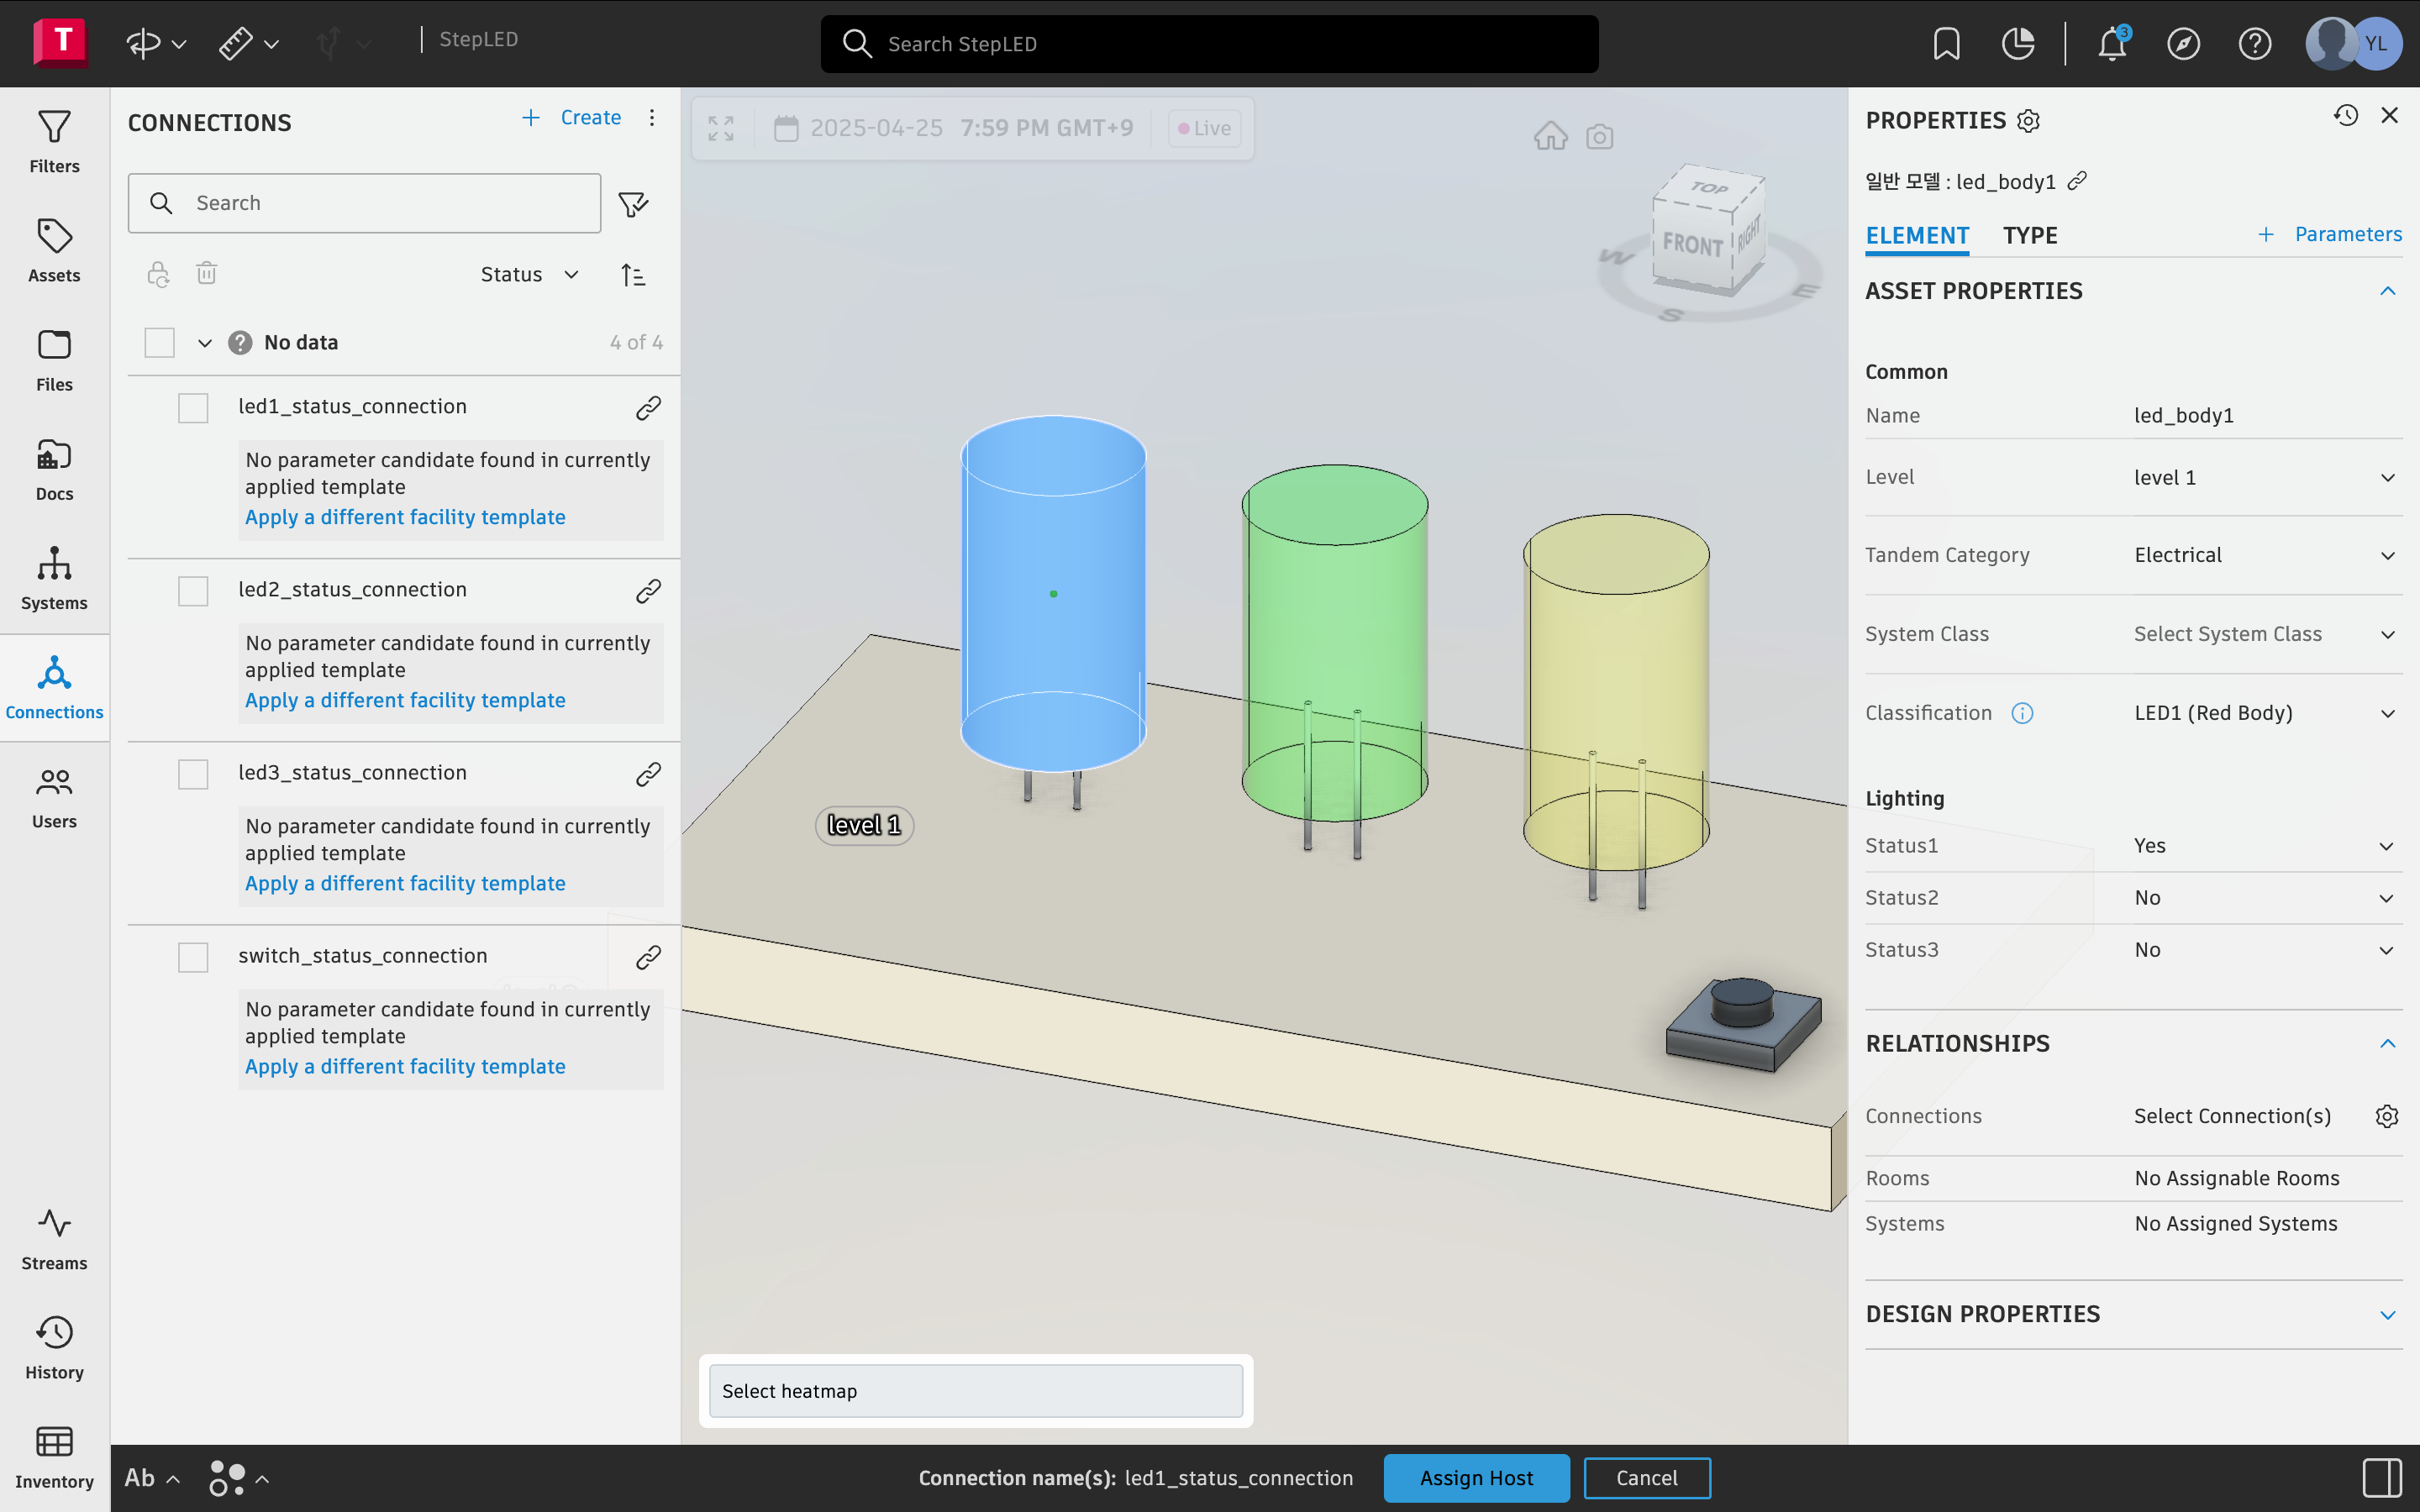Screen dimensions: 2420x1512
Task: Click the led3 Apply a different facility template link
Action: tap(405, 883)
